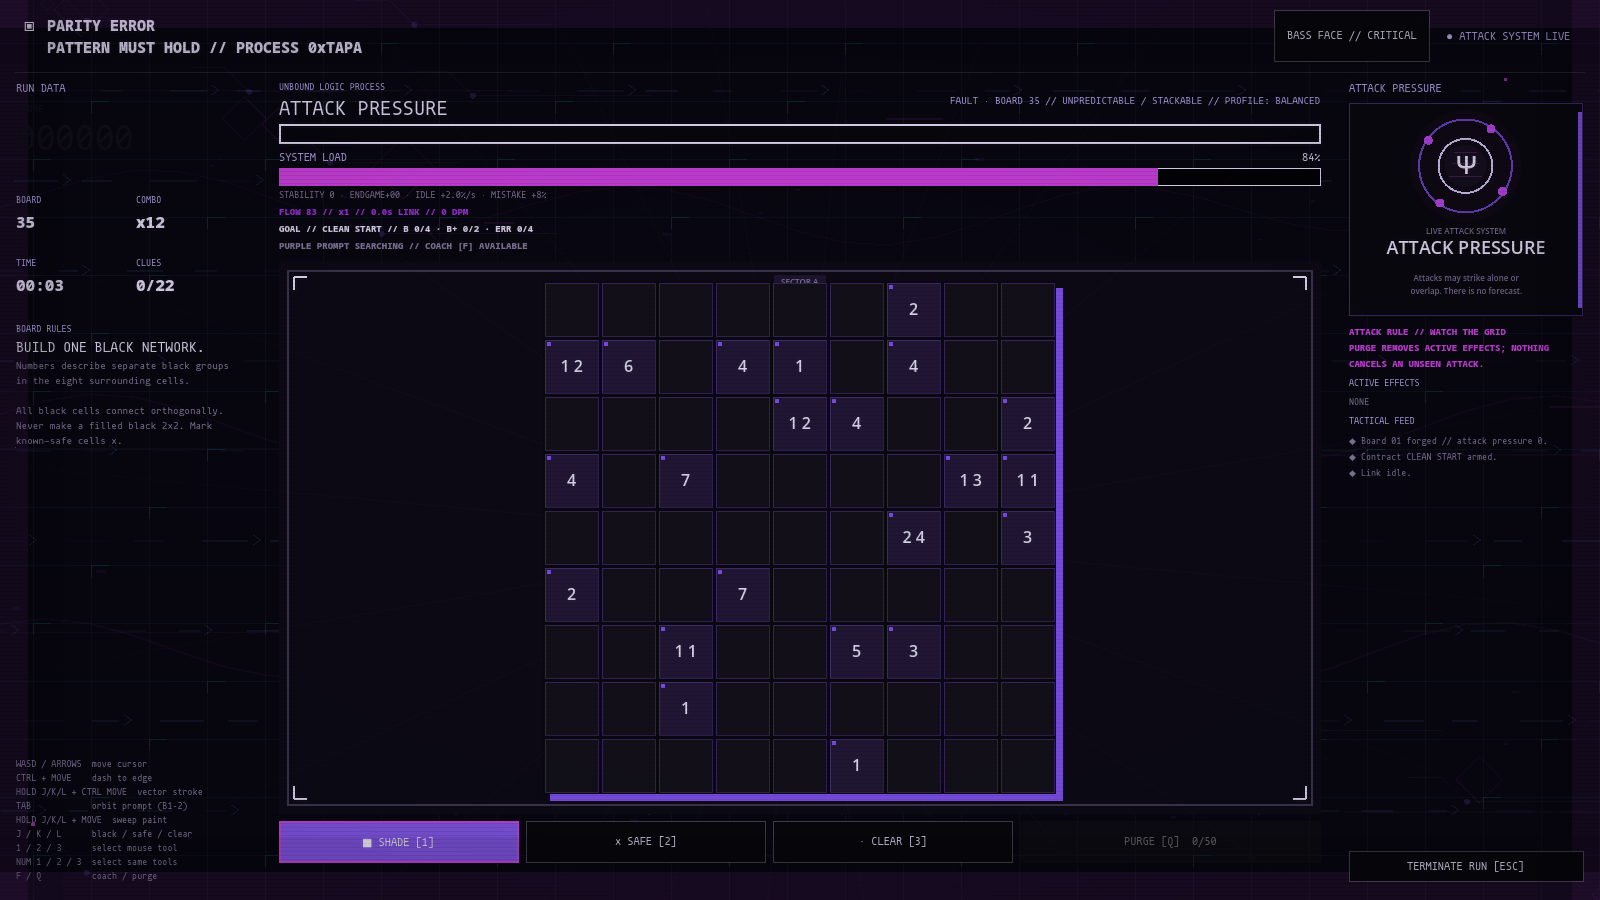Image resolution: width=1600 pixels, height=900 pixels.
Task: Click the grid cell showing clue 6
Action: point(629,367)
